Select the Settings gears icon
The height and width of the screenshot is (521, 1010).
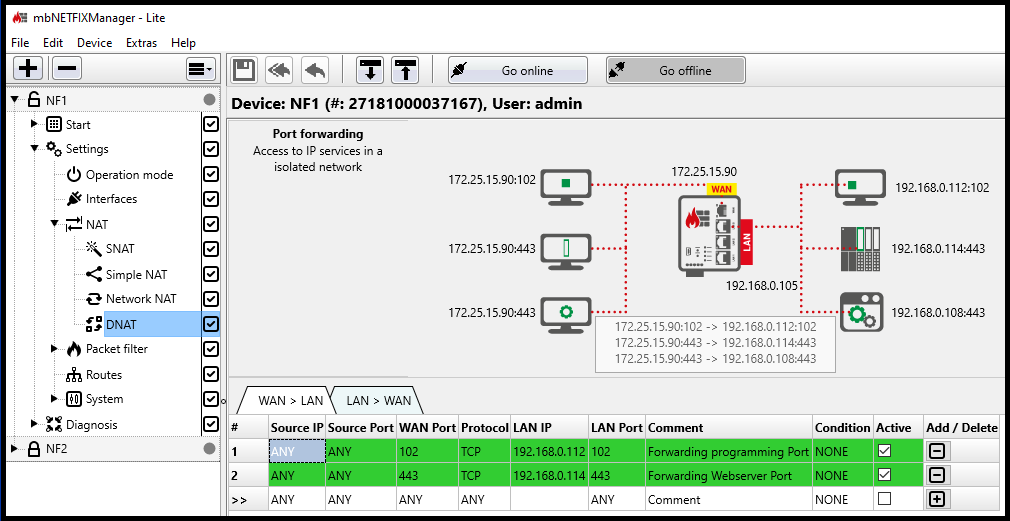tap(54, 149)
